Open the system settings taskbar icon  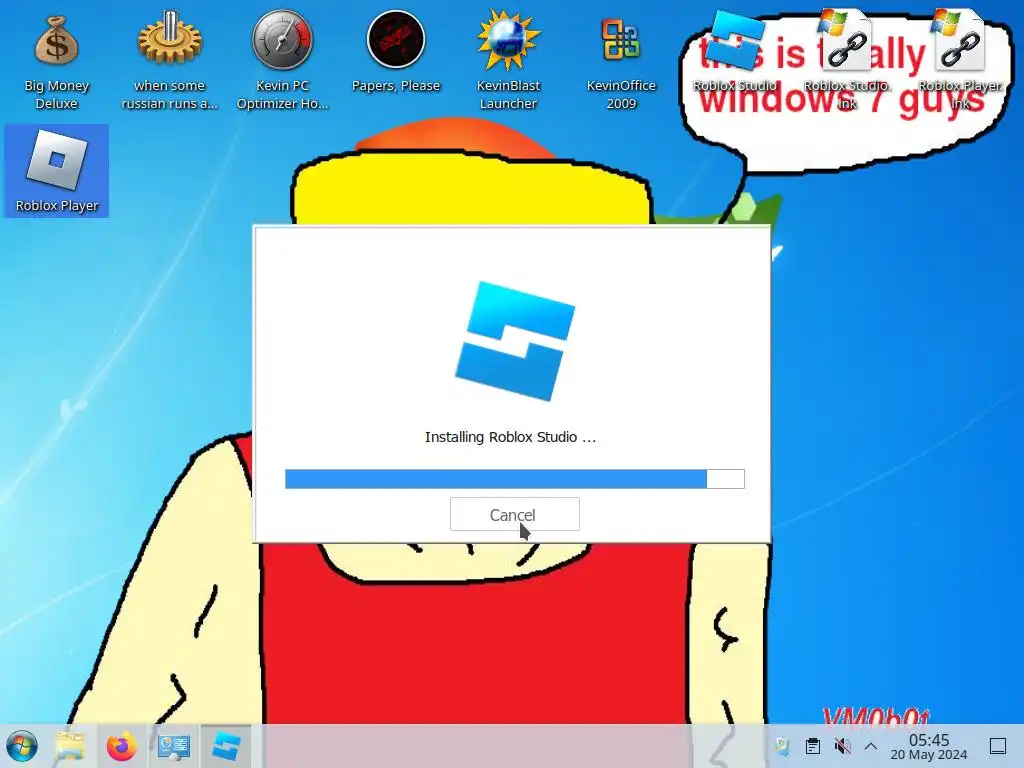click(174, 746)
